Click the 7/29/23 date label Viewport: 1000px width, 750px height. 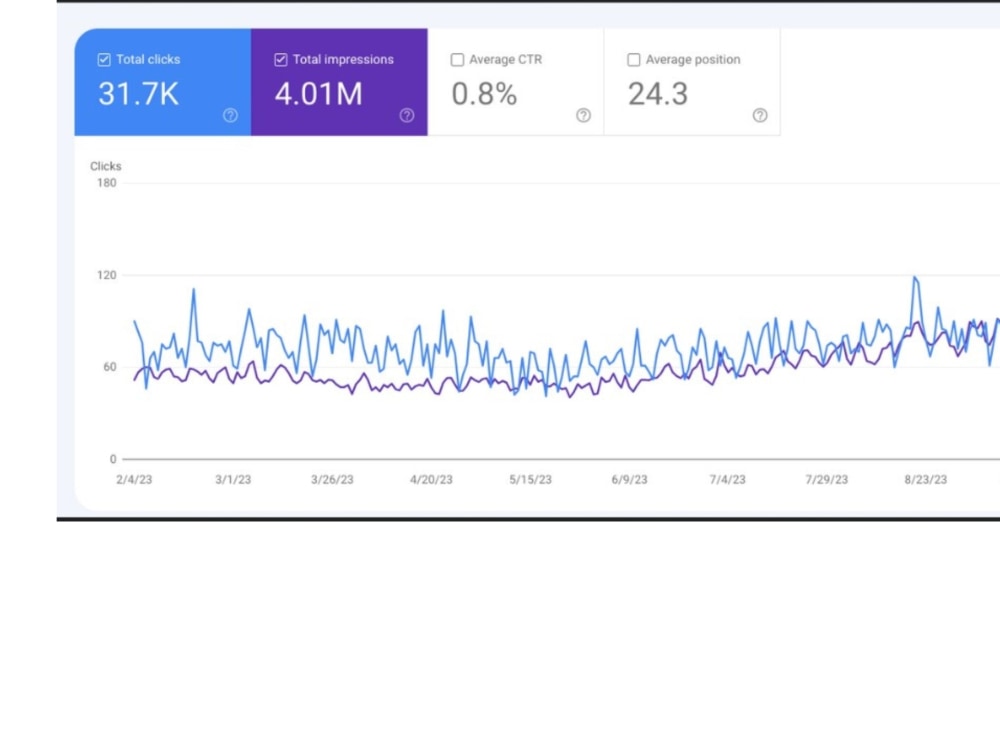[827, 480]
